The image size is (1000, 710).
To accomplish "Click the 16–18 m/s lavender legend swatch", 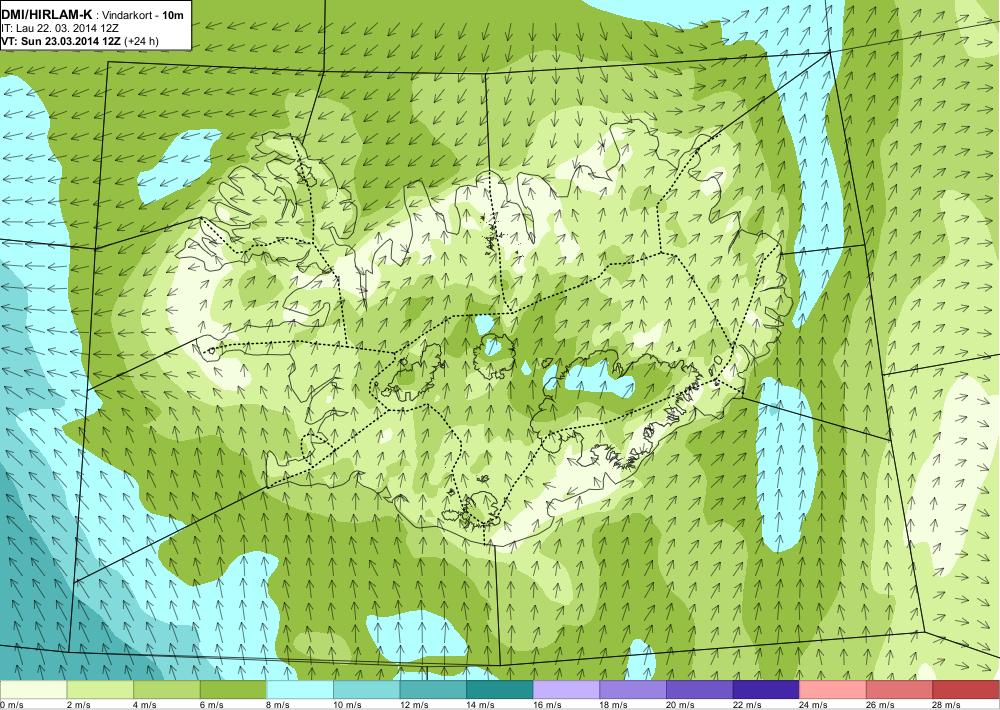I will (566, 690).
